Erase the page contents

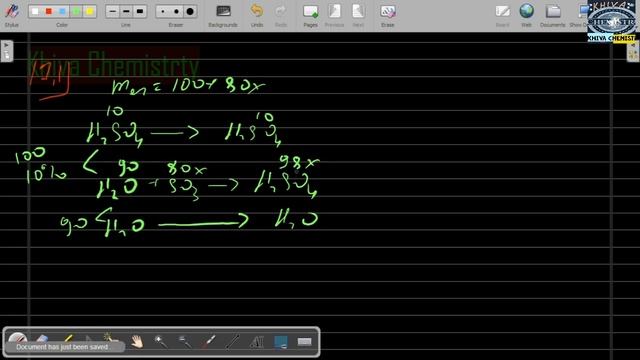[387, 15]
